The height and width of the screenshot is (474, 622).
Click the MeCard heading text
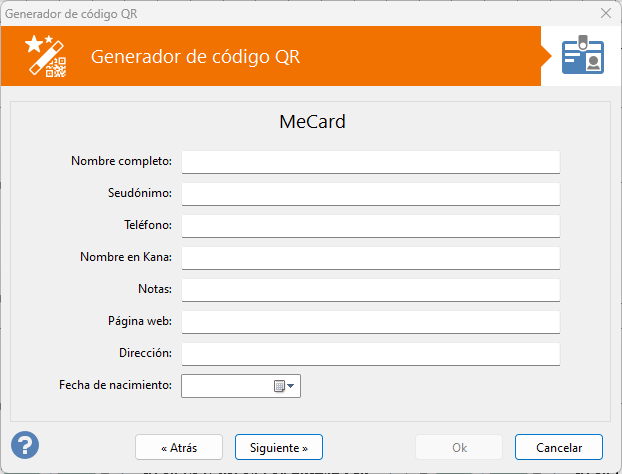311,122
